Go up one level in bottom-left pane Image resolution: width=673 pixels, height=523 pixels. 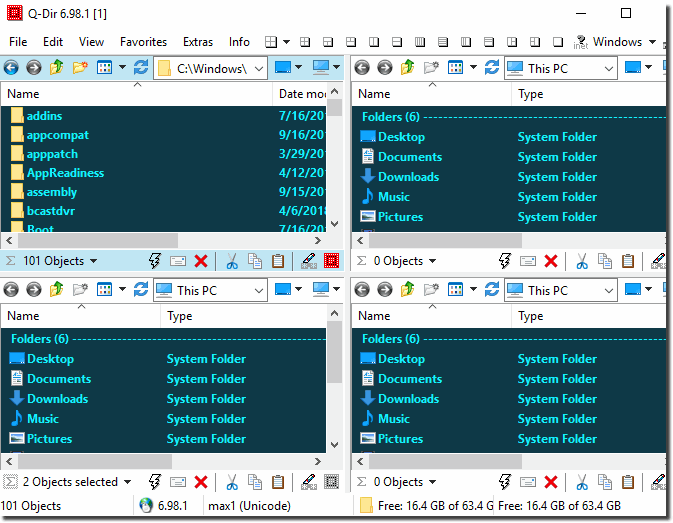click(x=57, y=290)
